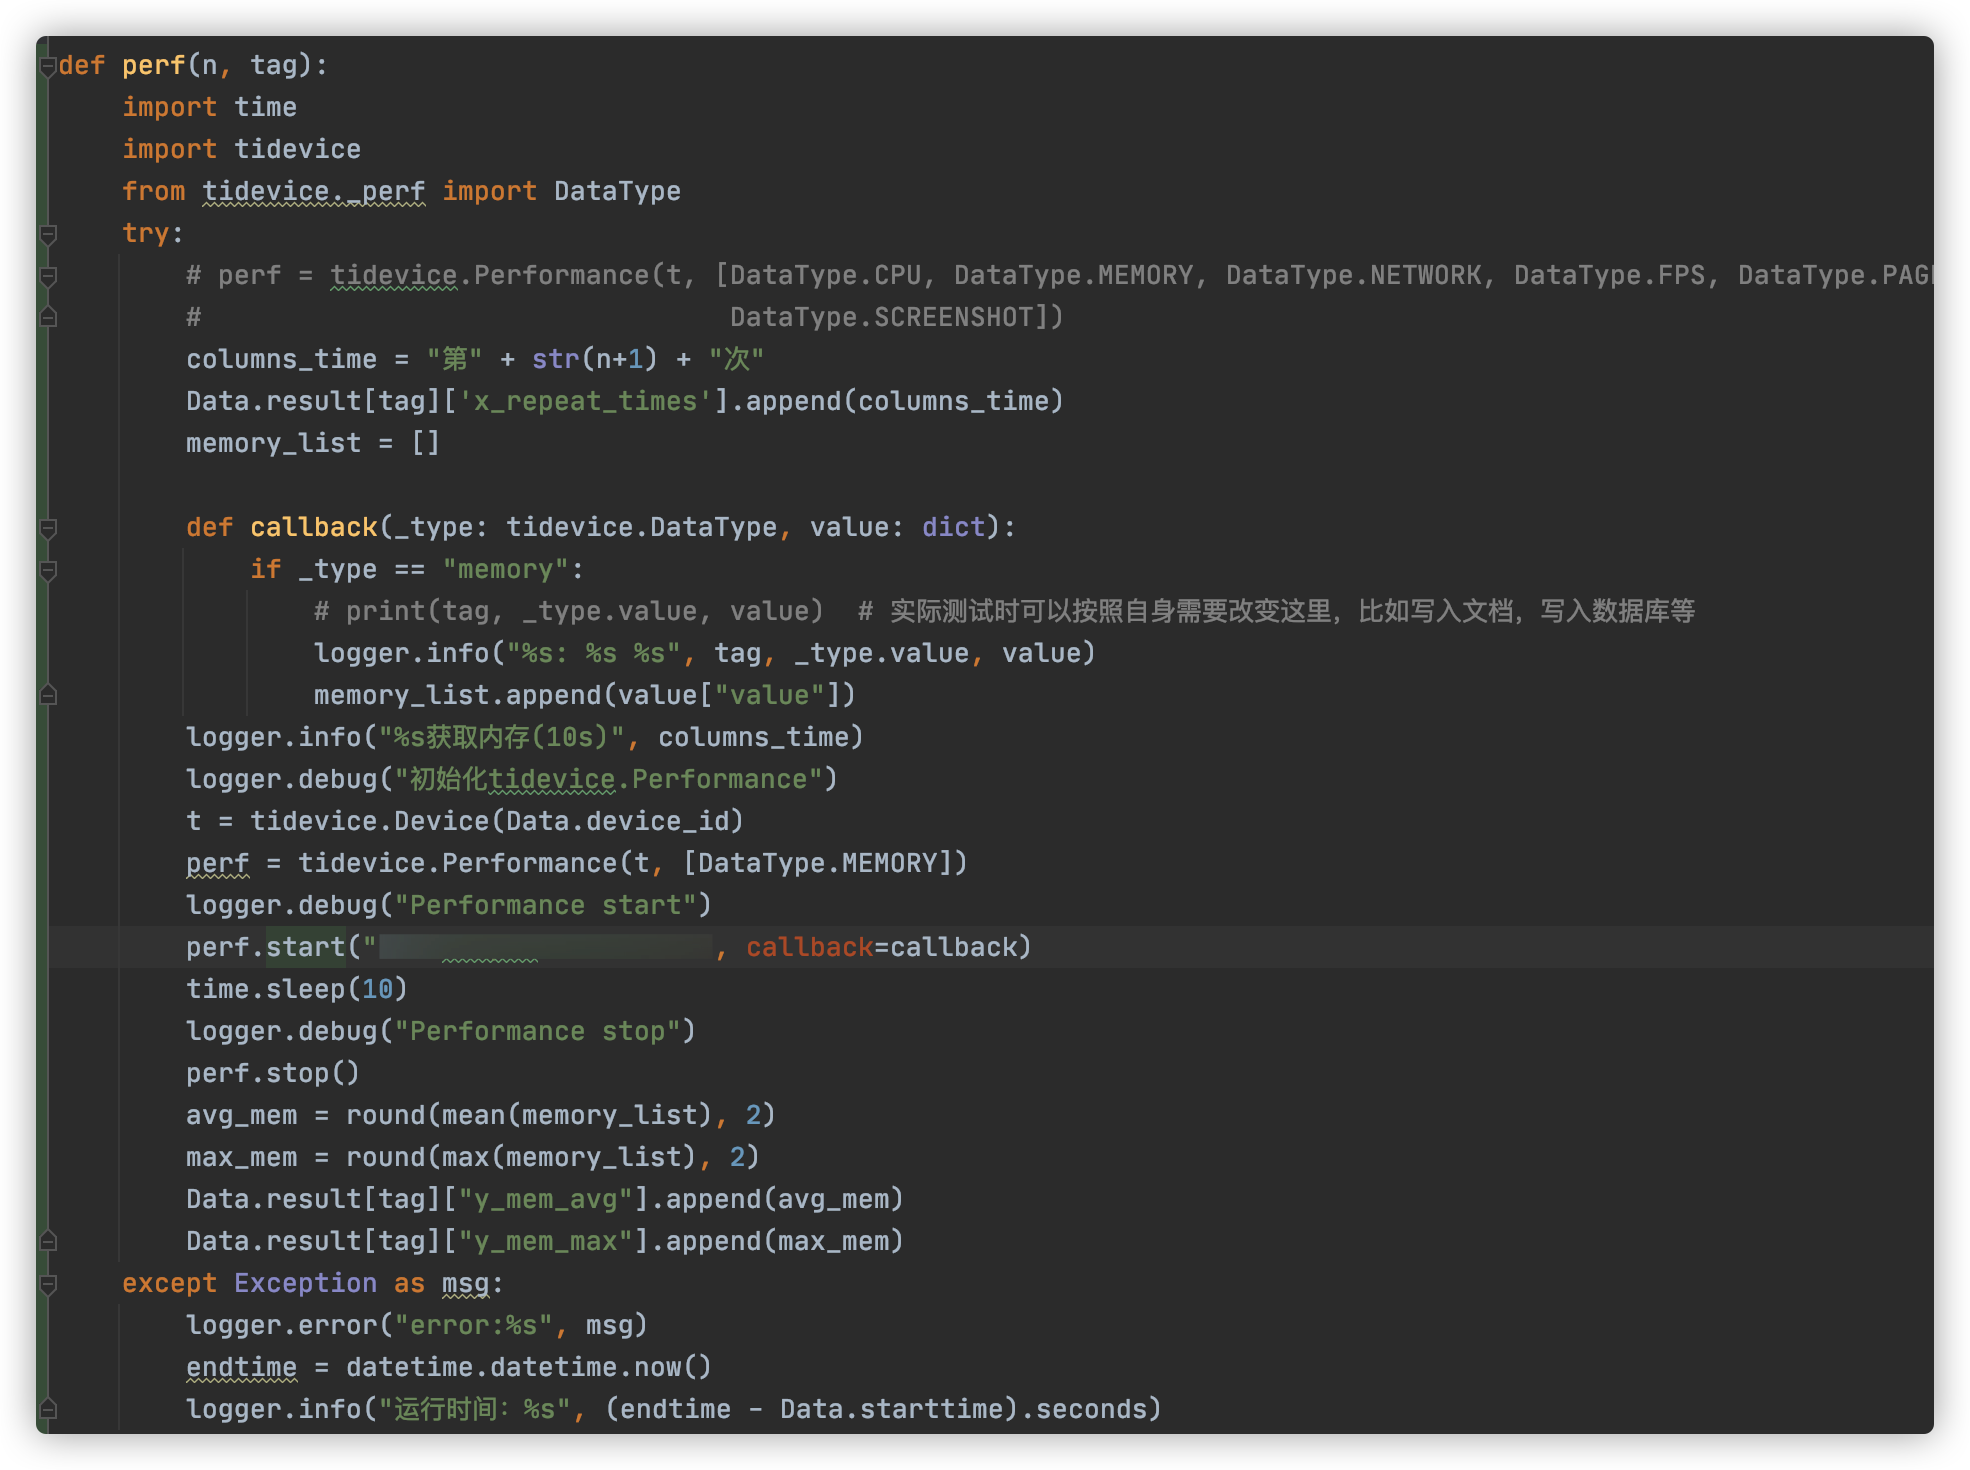Viewport: 1970px width, 1470px height.
Task: Click the time.sleep(10) number literal
Action: pos(377,989)
